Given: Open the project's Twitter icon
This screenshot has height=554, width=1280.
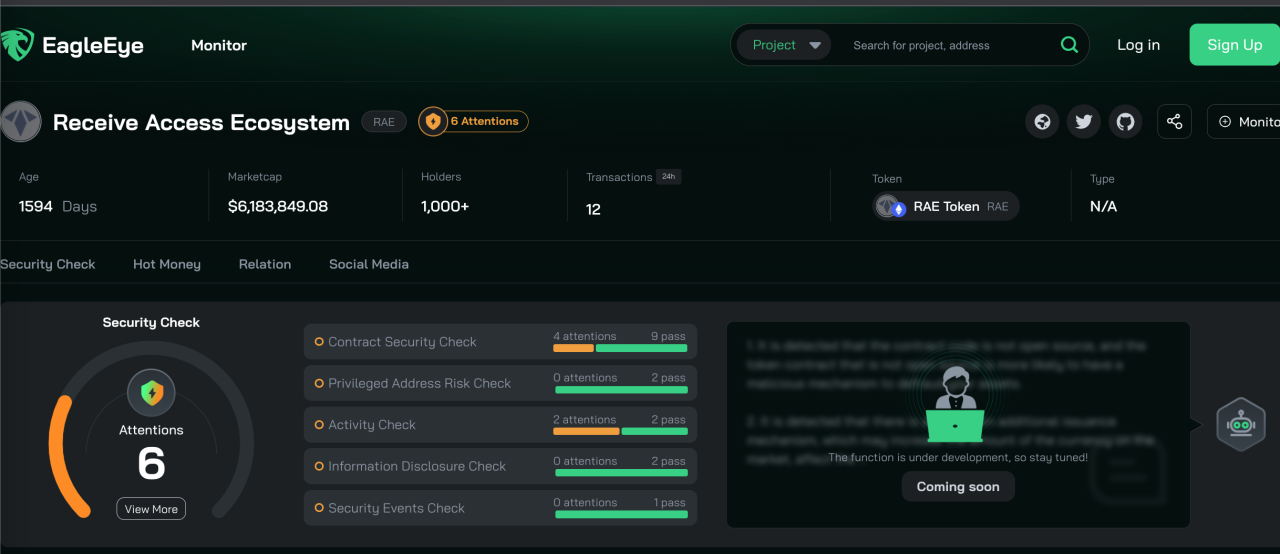Looking at the screenshot, I should (x=1084, y=122).
